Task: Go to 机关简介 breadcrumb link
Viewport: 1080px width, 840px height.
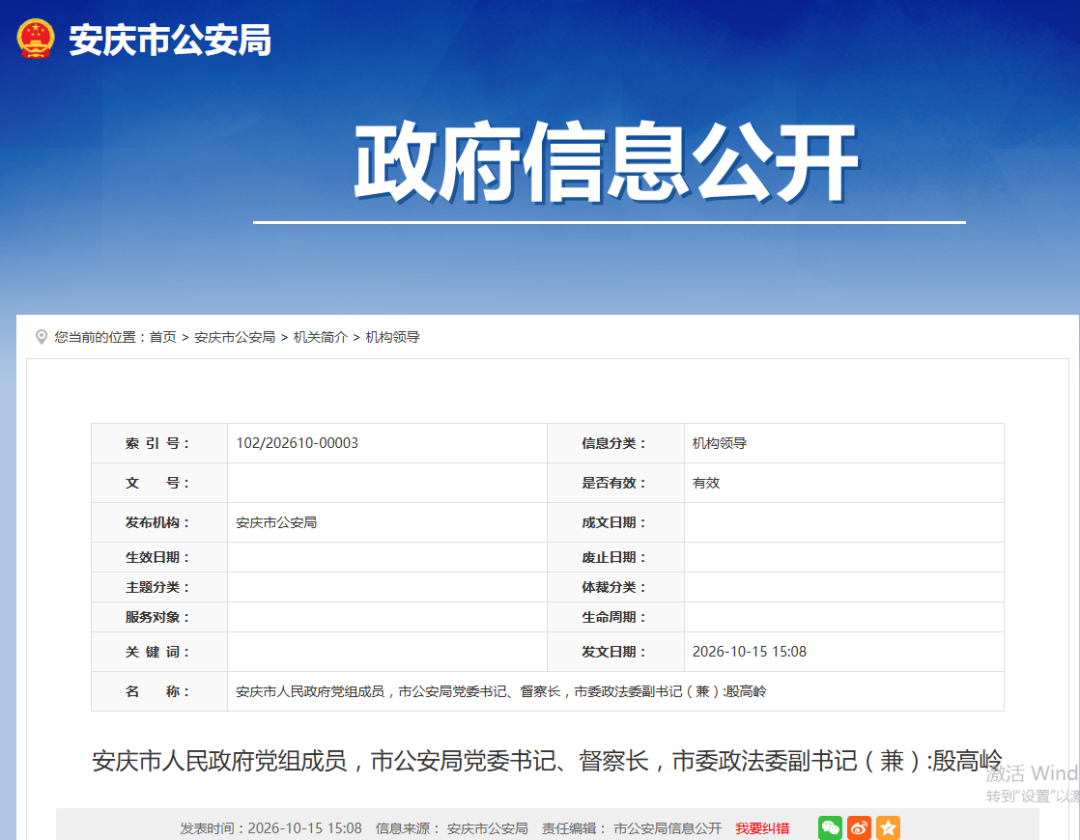Action: (x=320, y=337)
